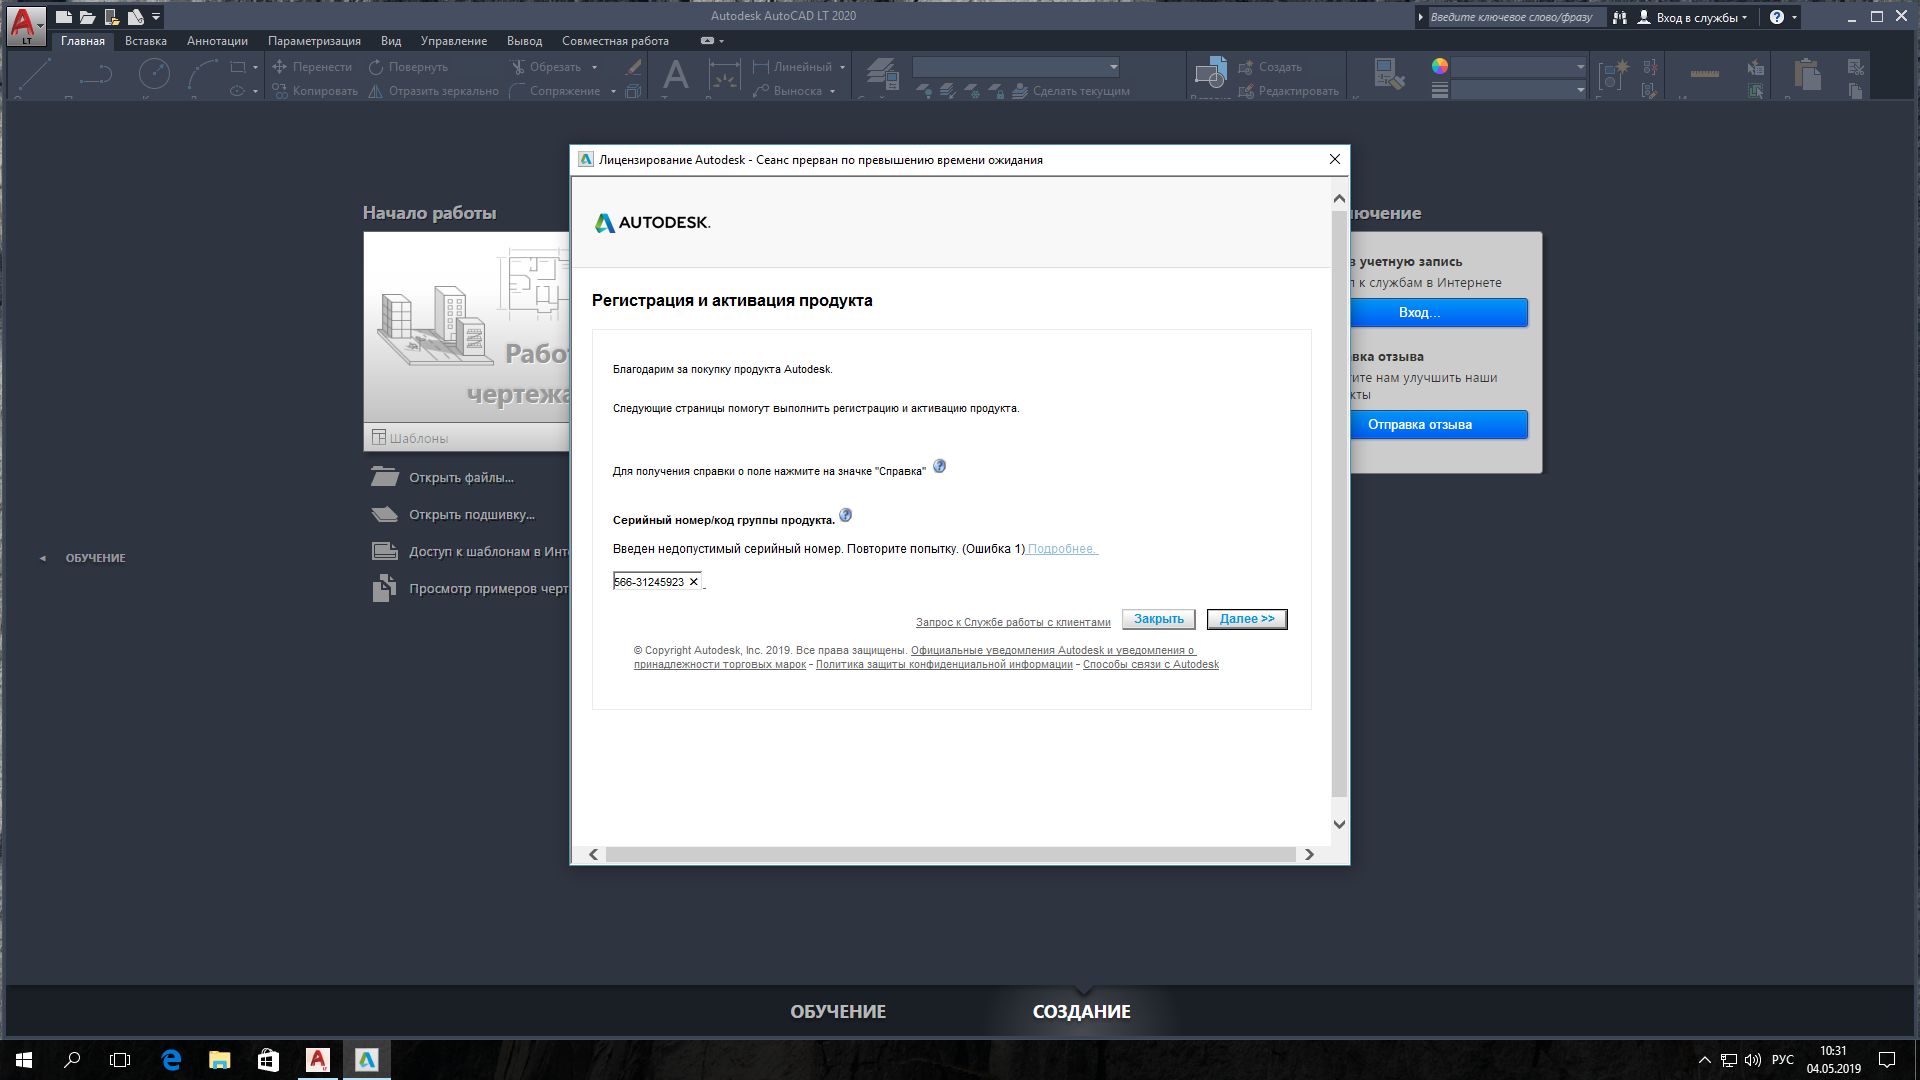Screen dimensions: 1920x1080
Task: Click Create block (Создать)
Action: [1270, 67]
